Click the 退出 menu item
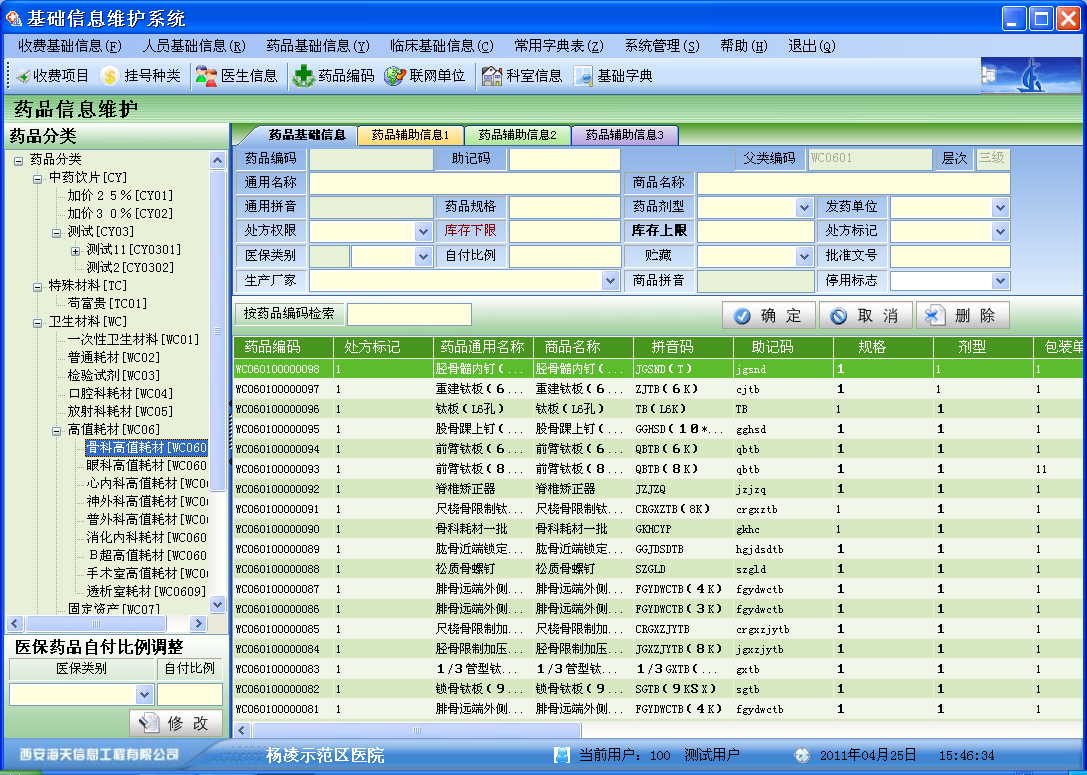The width and height of the screenshot is (1087, 775). [812, 46]
